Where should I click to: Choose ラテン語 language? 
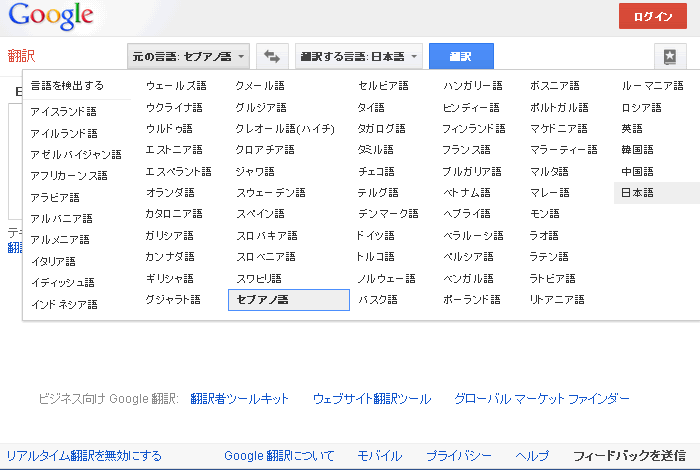pyautogui.click(x=549, y=256)
